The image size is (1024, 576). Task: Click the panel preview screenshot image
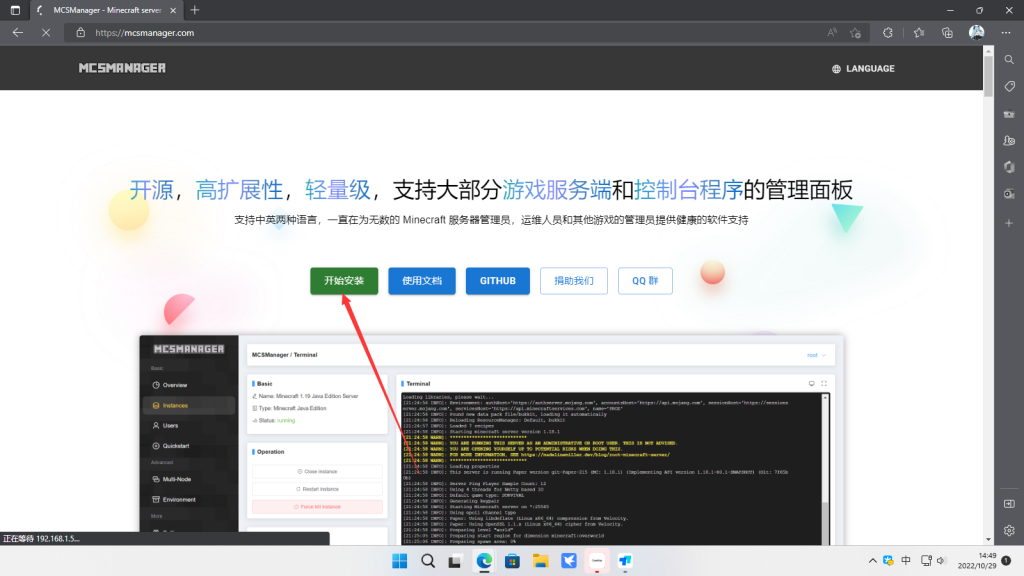[x=491, y=440]
